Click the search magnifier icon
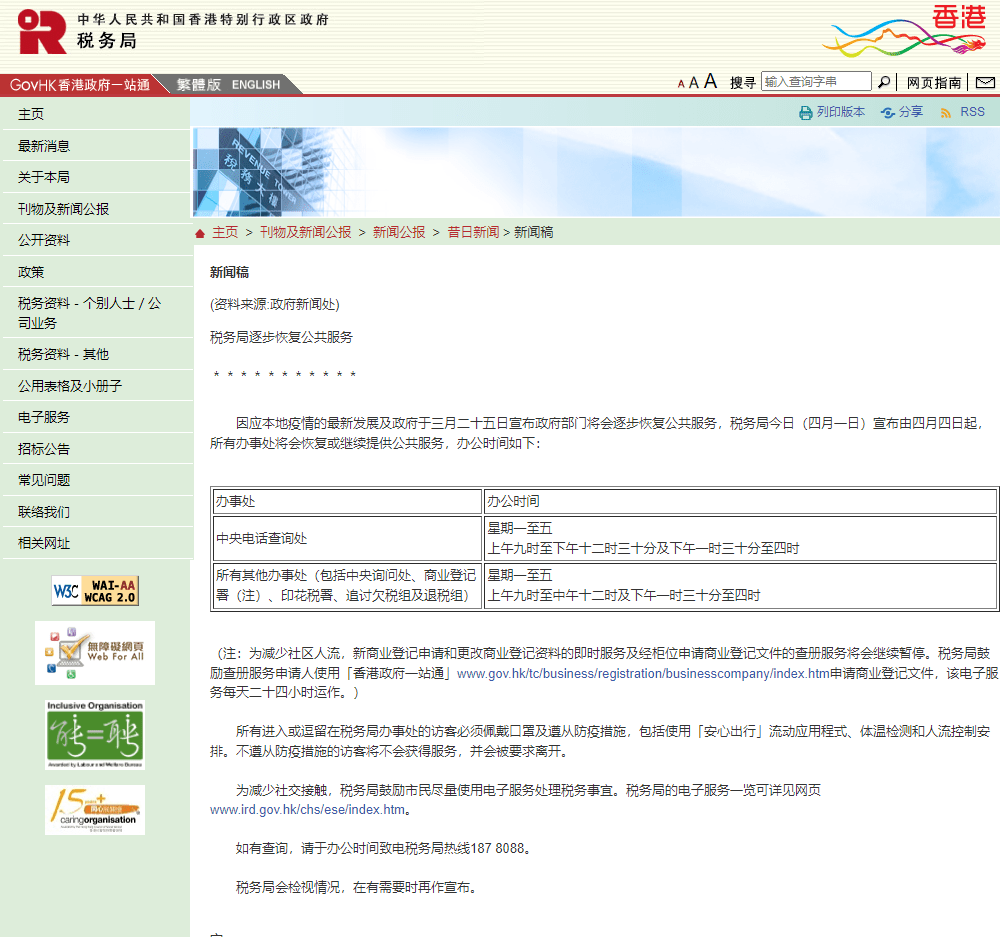 coord(883,81)
